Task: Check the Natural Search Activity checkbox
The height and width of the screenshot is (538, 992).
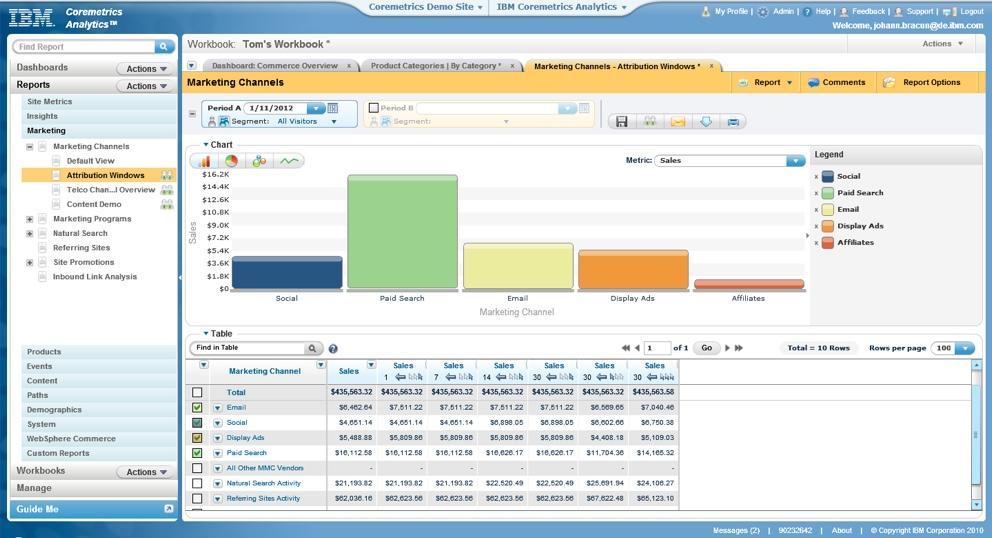Action: (x=197, y=484)
